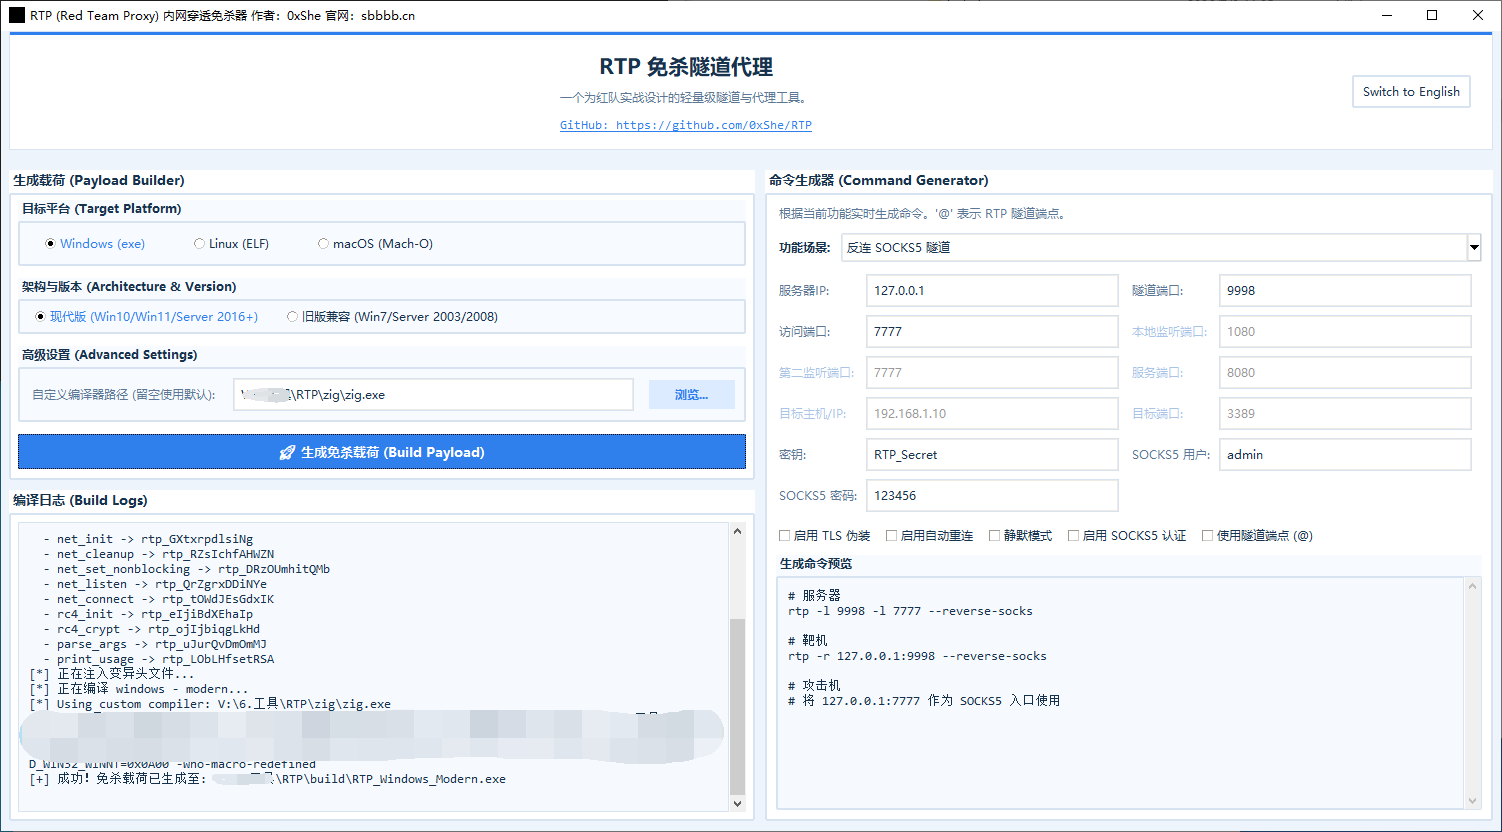The image size is (1502, 832).
Task: Click the '# 攻击机' comment in preview
Action: (x=814, y=686)
